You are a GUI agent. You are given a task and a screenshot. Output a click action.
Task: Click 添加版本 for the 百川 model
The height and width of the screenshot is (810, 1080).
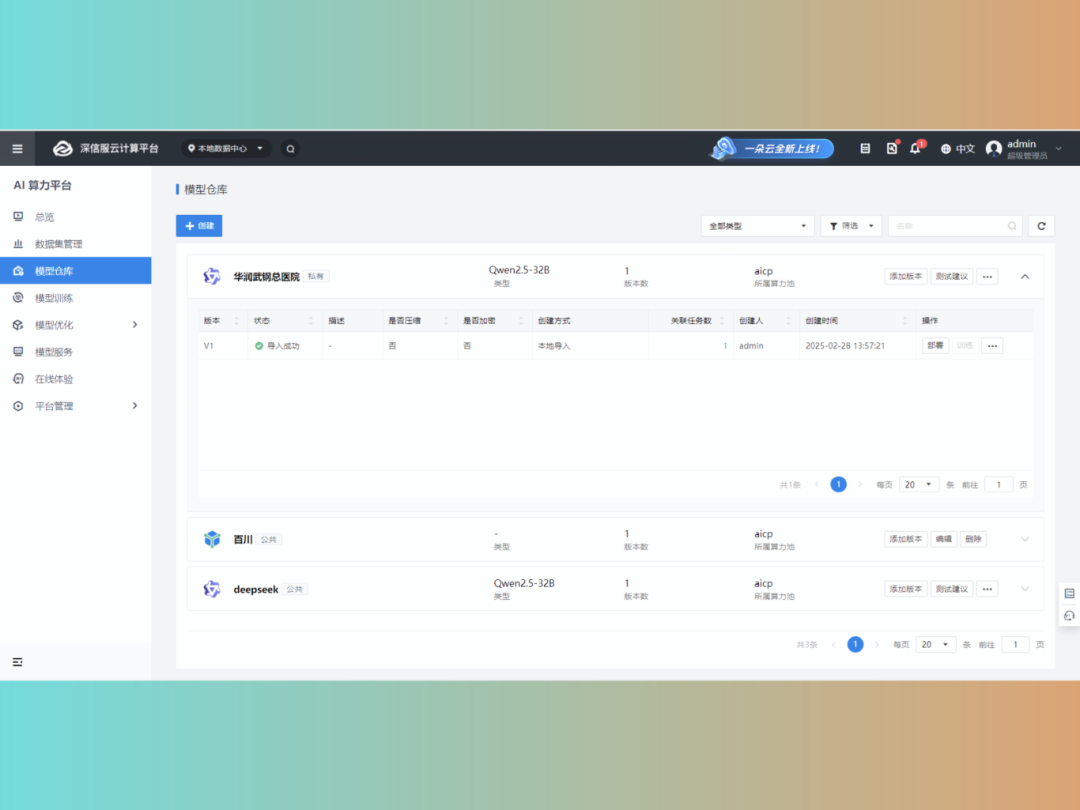[x=905, y=539]
